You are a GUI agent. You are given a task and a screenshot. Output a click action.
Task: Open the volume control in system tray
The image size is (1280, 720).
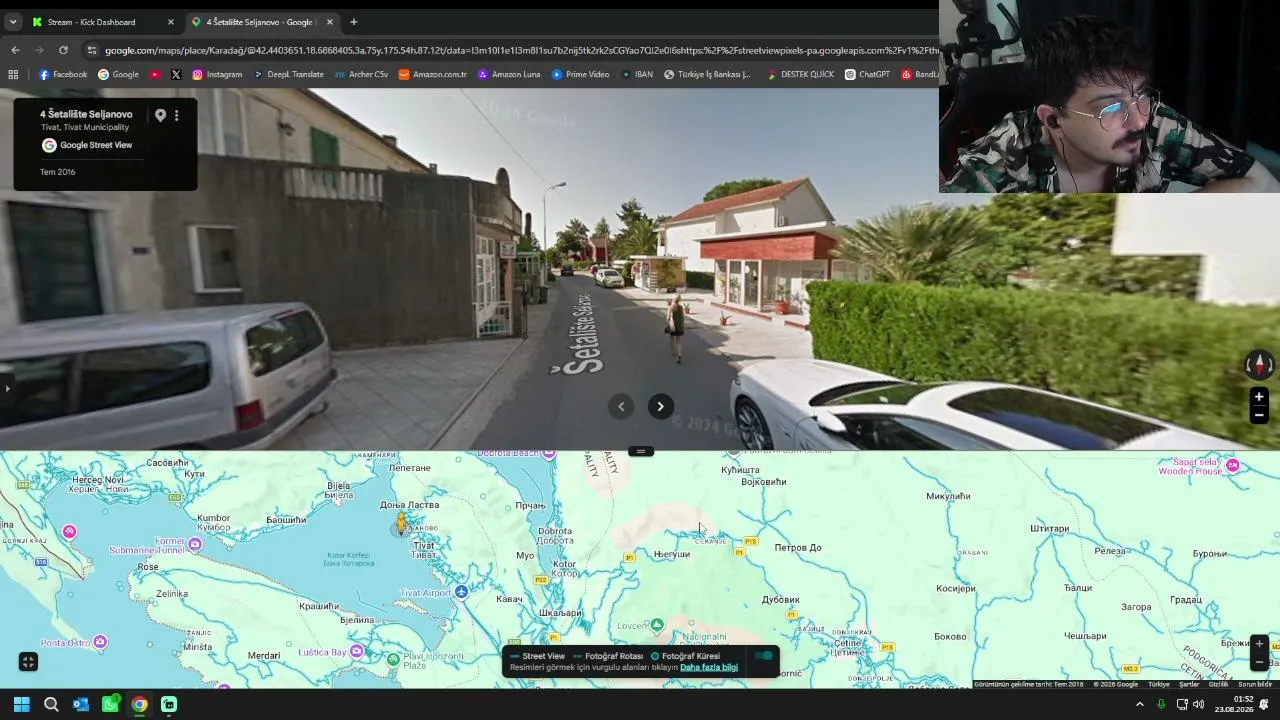tap(1198, 704)
